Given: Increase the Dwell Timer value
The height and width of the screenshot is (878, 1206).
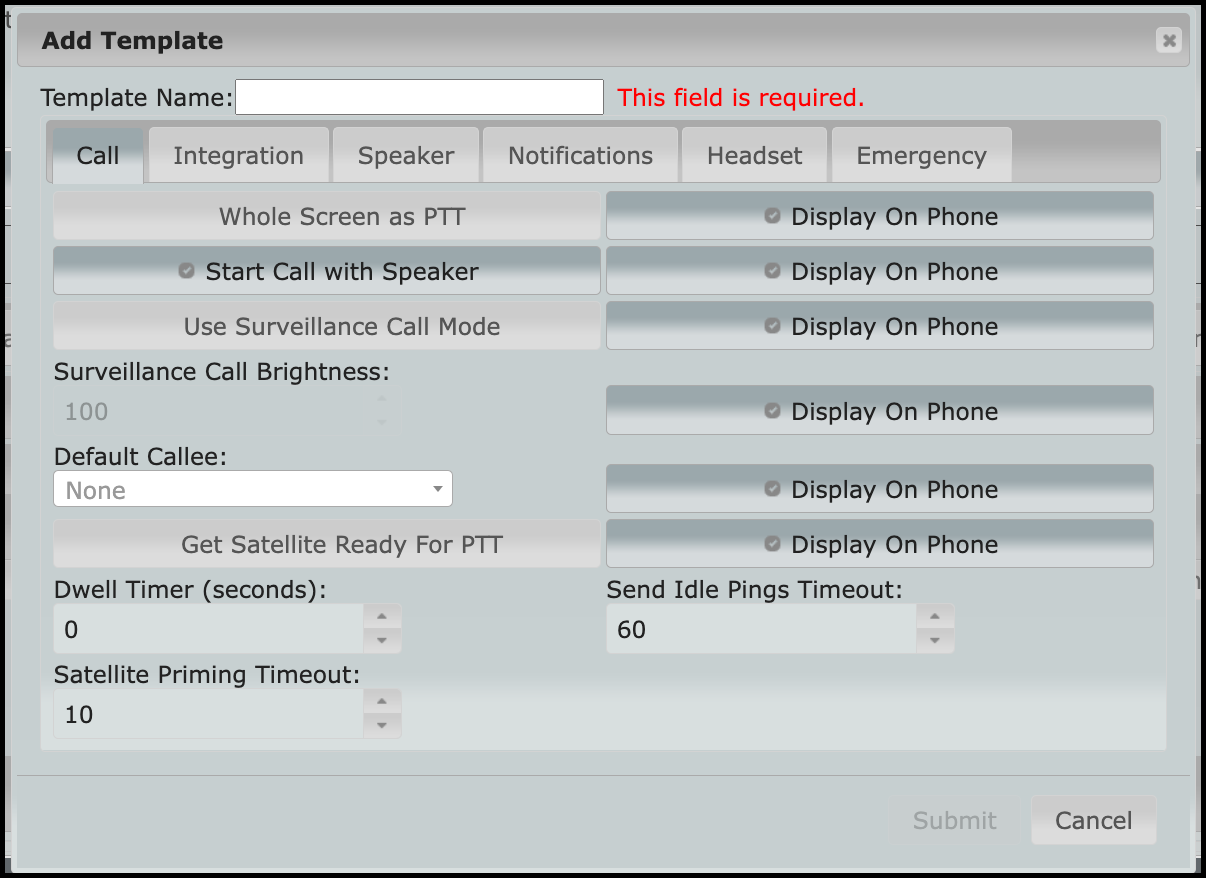Looking at the screenshot, I should tap(382, 616).
